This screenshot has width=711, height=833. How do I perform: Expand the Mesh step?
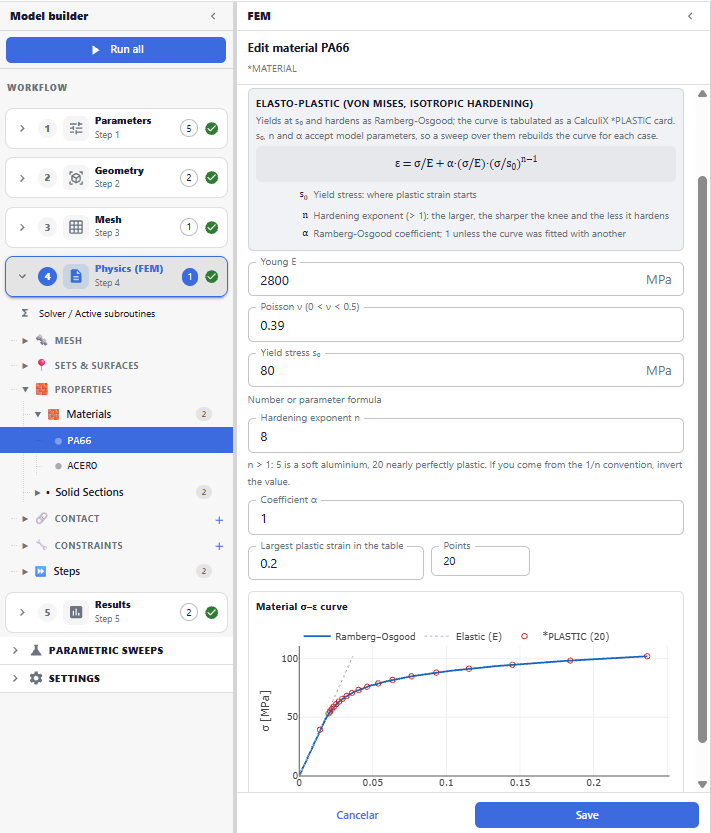tap(22, 227)
